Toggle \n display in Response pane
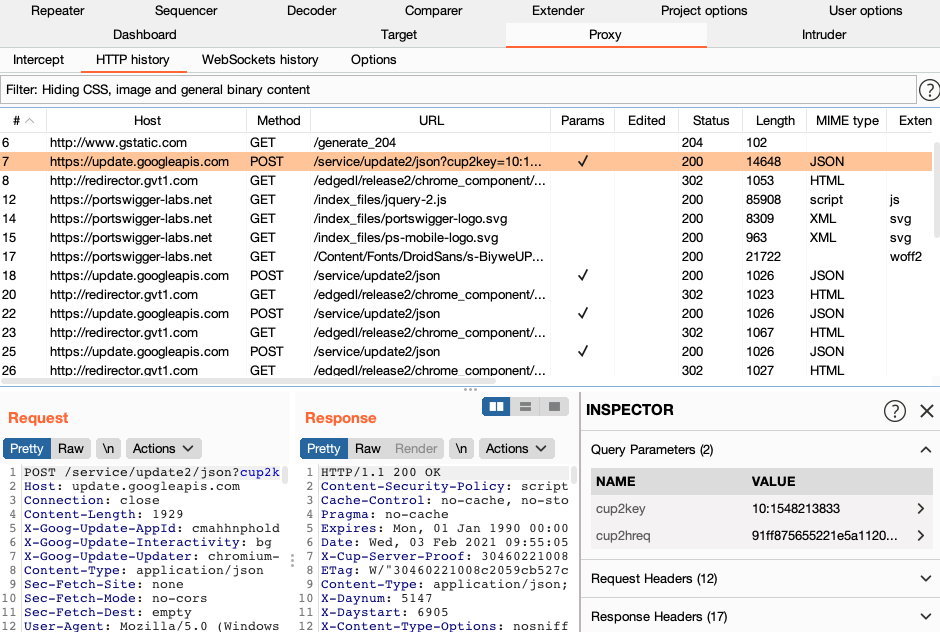This screenshot has width=940, height=632. click(x=460, y=448)
